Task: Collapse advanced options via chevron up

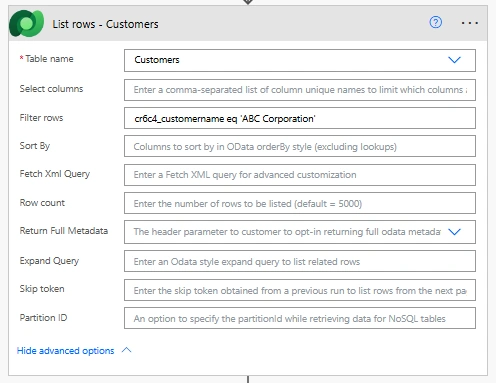Action: click(x=127, y=350)
